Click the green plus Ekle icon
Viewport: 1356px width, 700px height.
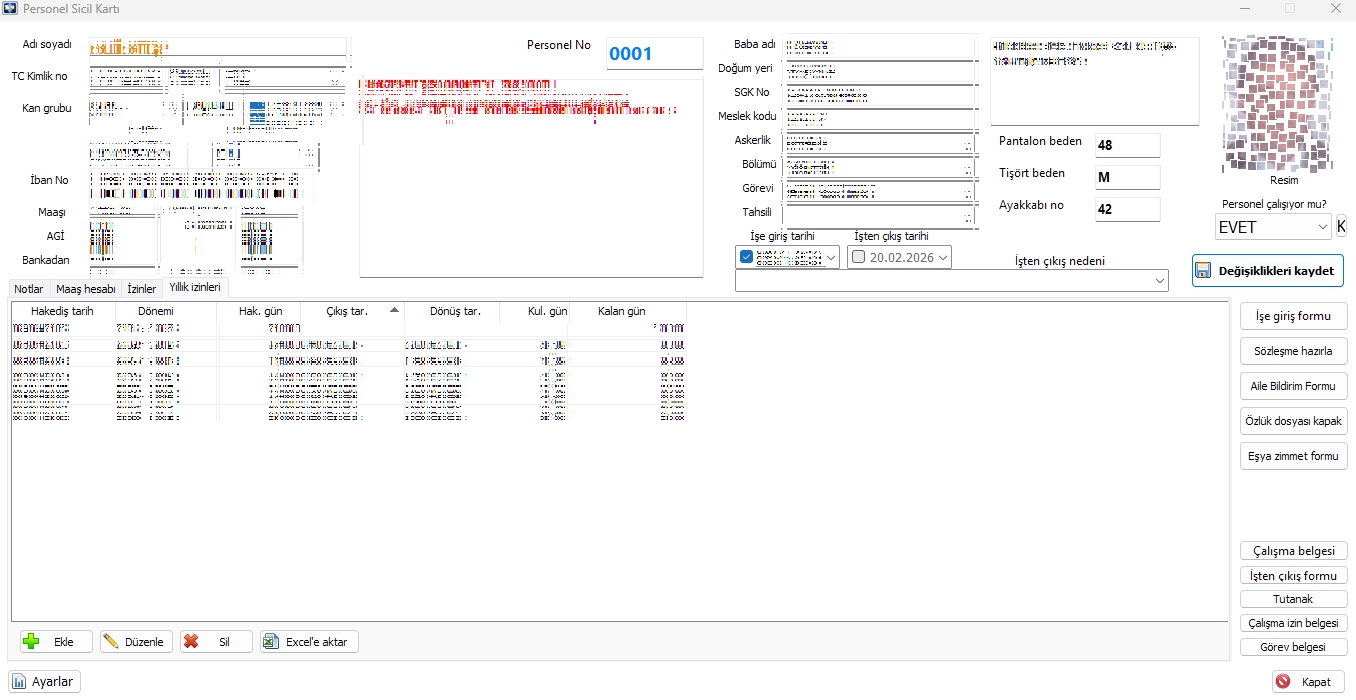click(x=31, y=642)
